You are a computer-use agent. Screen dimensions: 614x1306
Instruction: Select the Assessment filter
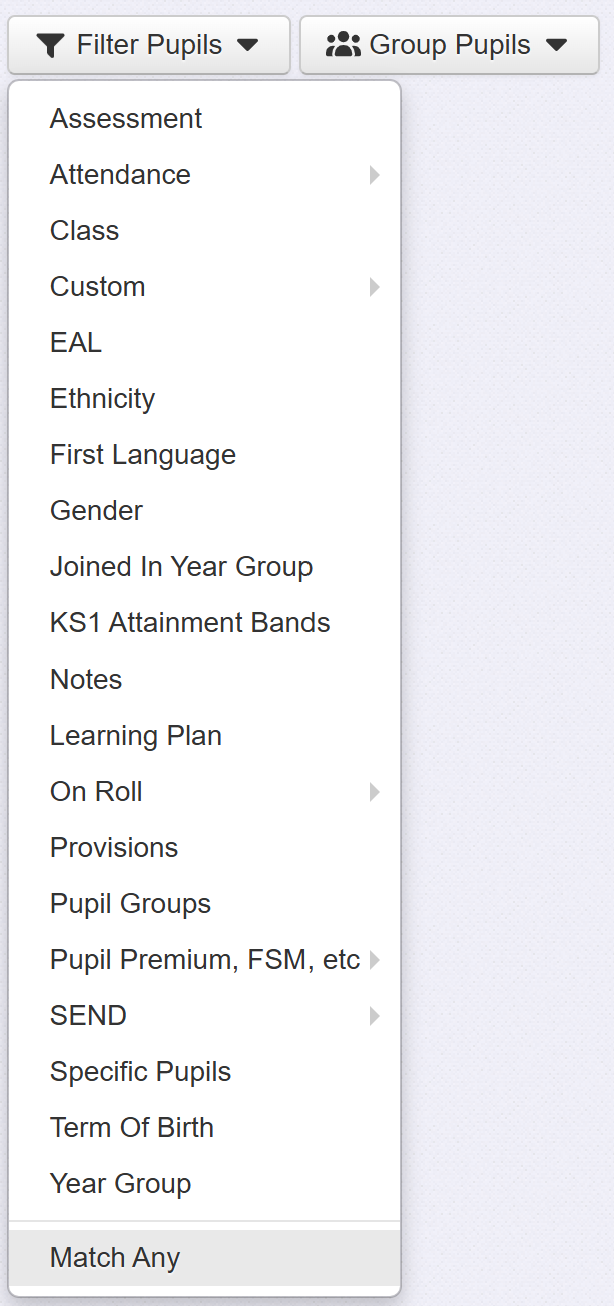126,119
